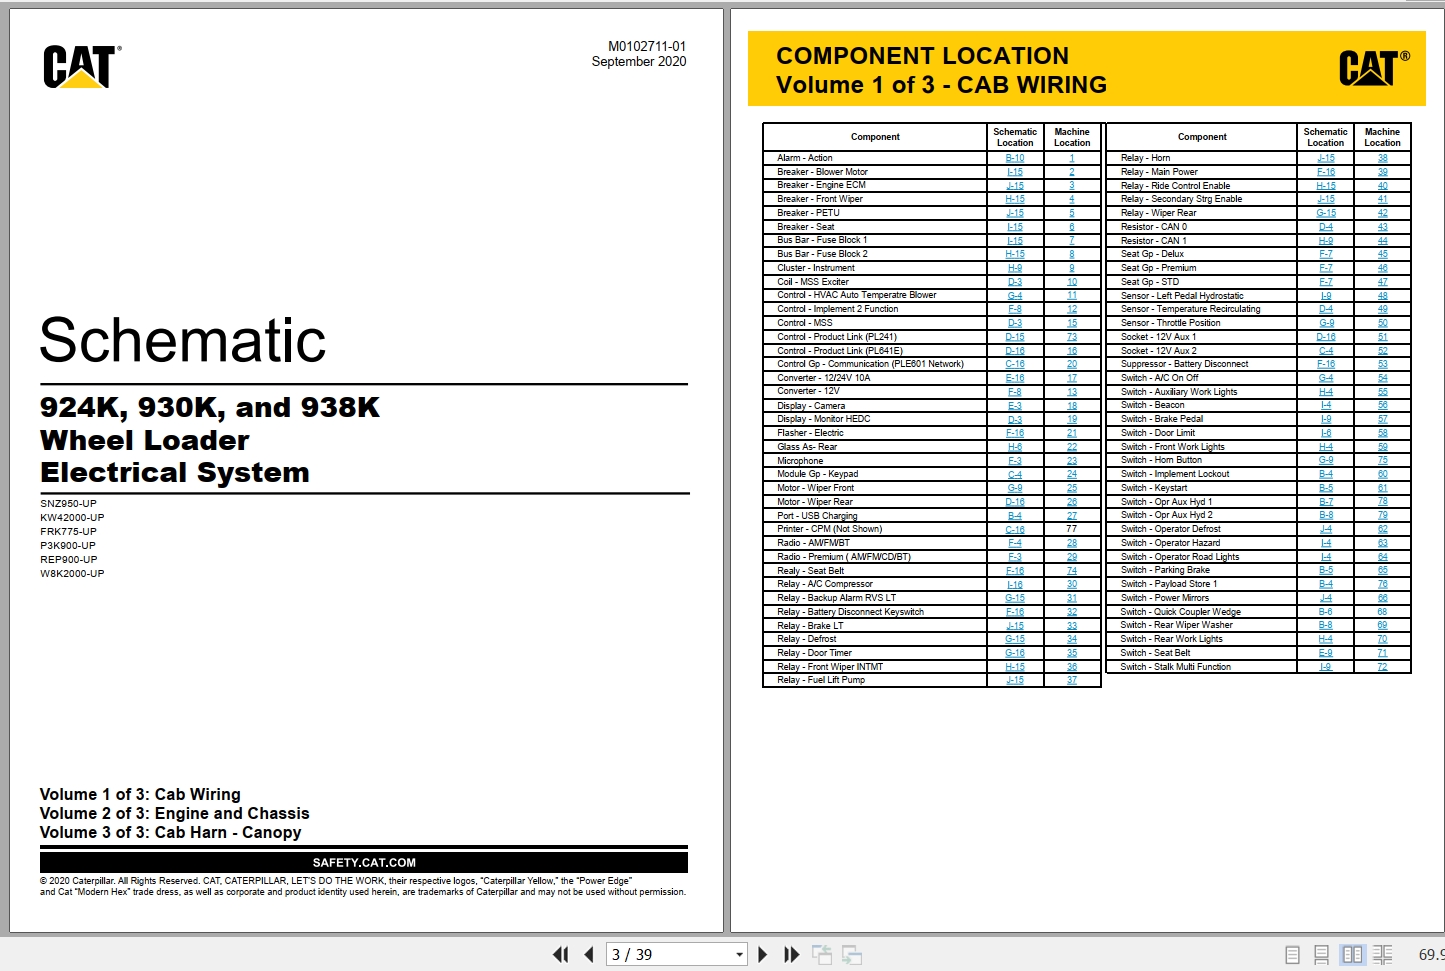Open schematic location D-15 for Product Link (PL241)
The height and width of the screenshot is (971, 1445).
pos(1014,337)
